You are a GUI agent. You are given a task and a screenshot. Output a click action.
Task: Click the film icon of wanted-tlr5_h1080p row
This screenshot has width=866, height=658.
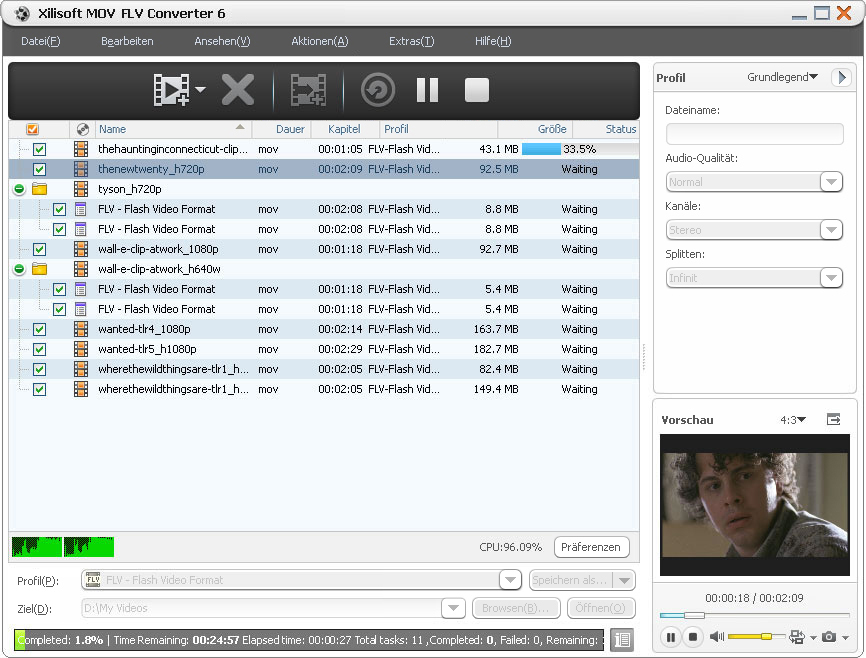pos(81,349)
